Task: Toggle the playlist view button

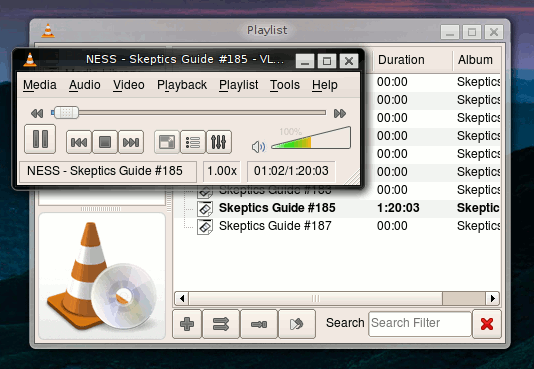Action: (x=193, y=142)
